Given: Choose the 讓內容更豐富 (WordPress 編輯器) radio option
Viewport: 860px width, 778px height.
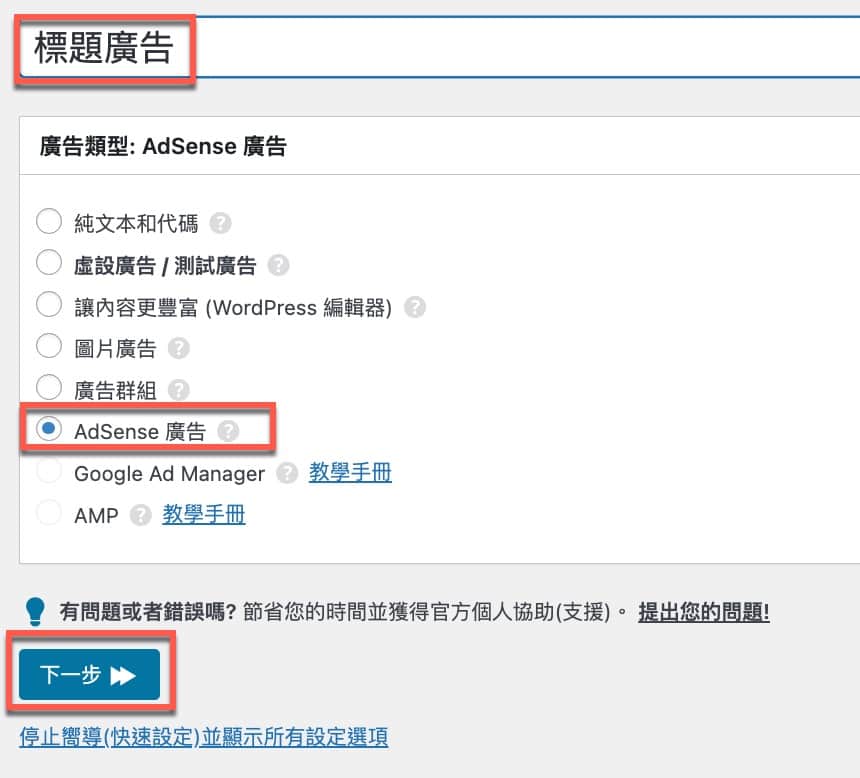Looking at the screenshot, I should (x=49, y=305).
